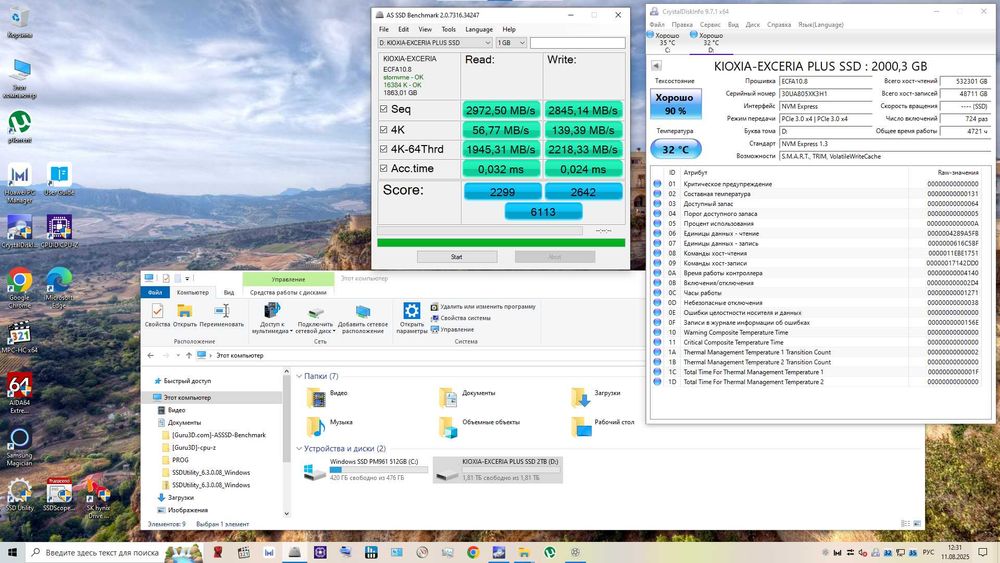1000x563 pixels.
Task: Open Huawei PC Manager desktop icon
Action: coord(20,184)
